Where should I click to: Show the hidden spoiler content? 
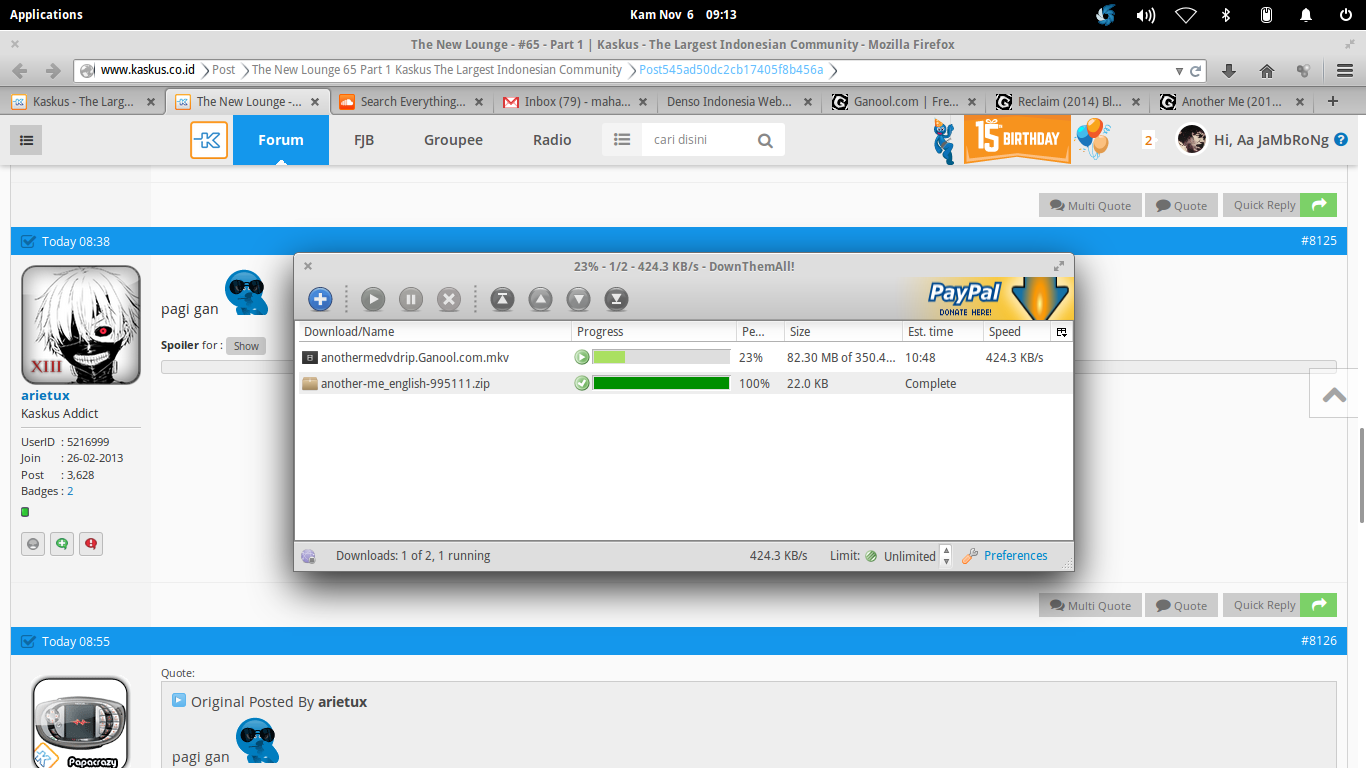pos(245,346)
